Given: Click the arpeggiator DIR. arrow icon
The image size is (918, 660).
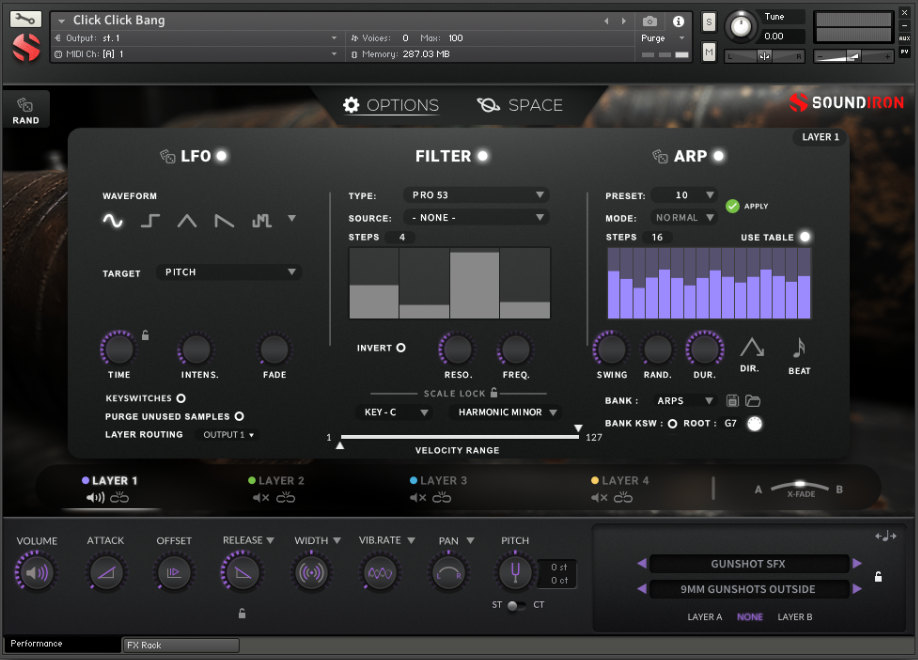Looking at the screenshot, I should (751, 349).
